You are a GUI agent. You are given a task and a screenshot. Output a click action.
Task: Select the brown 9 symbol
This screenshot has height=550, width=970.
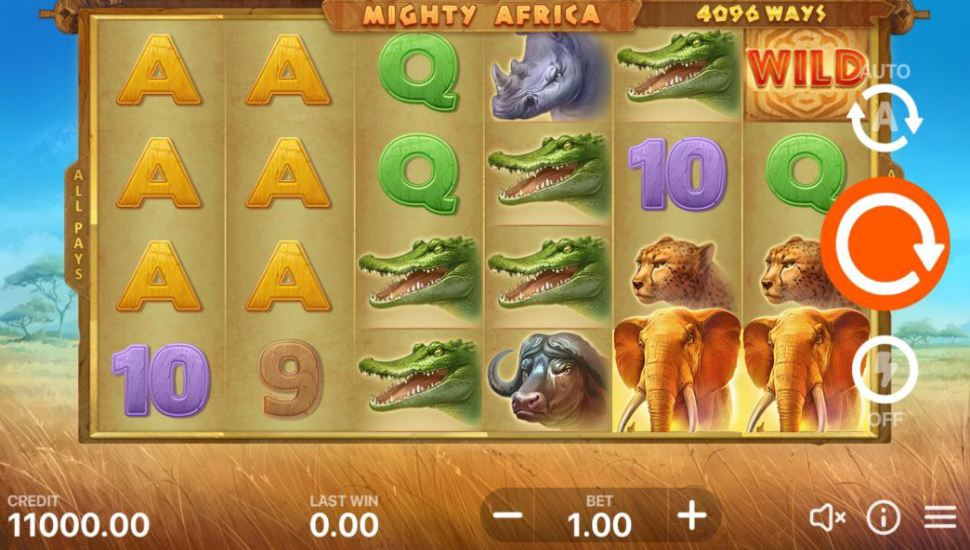tap(290, 378)
